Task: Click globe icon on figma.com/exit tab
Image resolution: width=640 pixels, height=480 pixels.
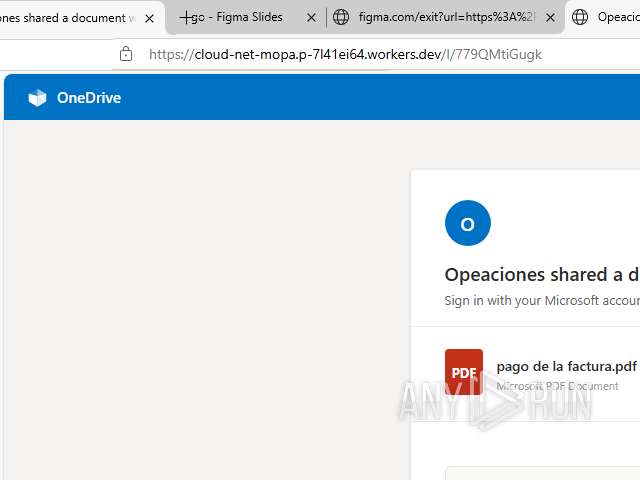Action: pyautogui.click(x=341, y=17)
